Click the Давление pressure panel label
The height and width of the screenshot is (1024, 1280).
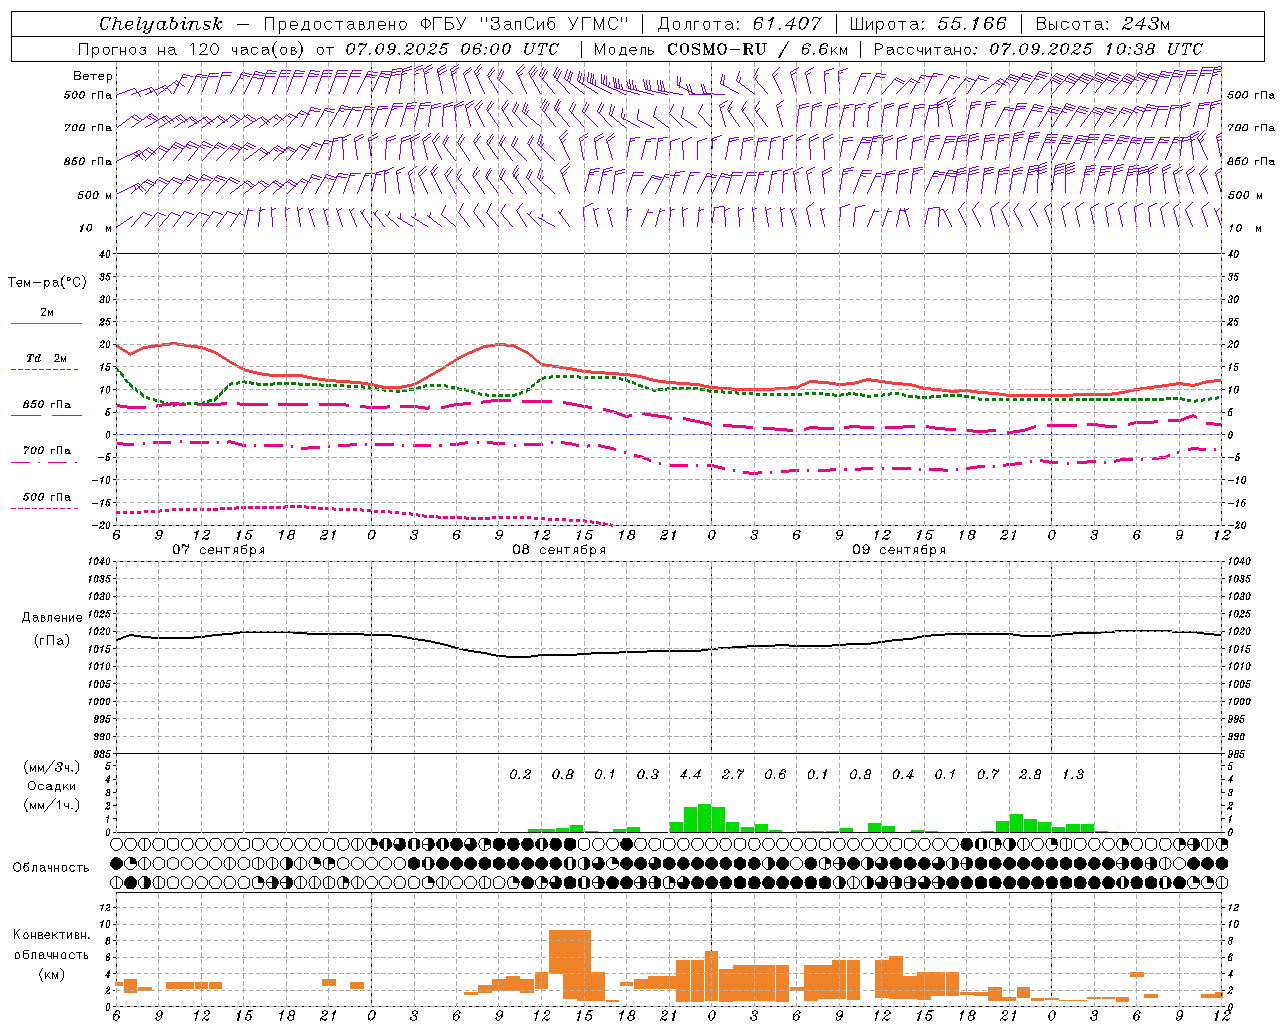click(52, 618)
